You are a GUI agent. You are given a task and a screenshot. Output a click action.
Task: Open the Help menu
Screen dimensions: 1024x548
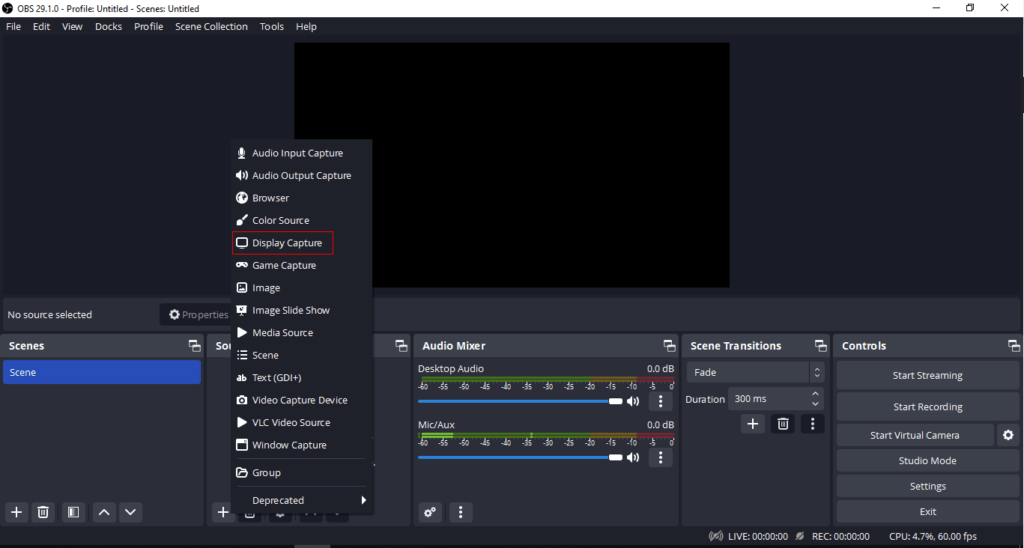[x=306, y=27]
